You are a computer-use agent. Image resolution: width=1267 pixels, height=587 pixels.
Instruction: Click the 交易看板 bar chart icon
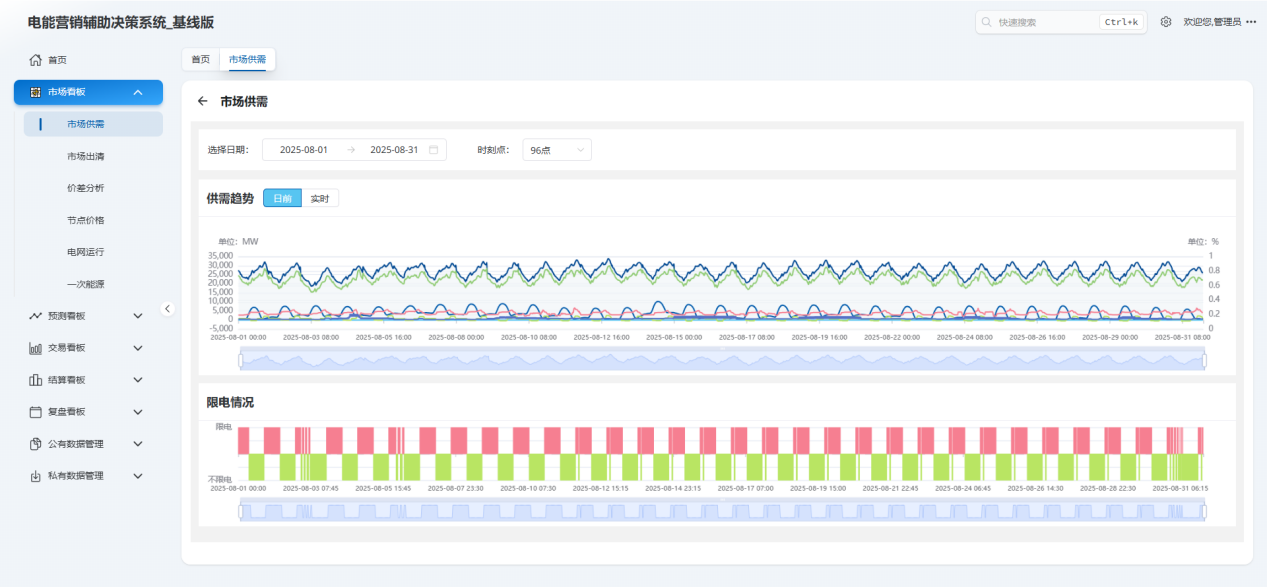36,348
